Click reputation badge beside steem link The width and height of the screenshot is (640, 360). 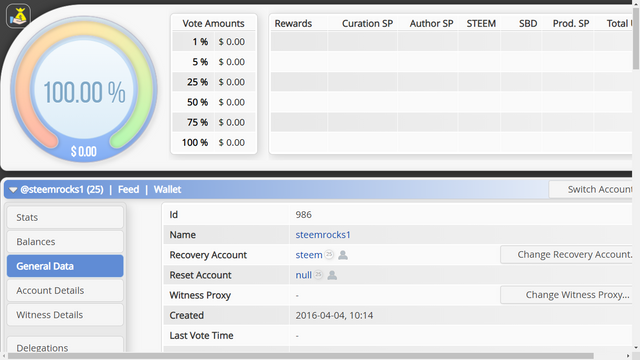coord(329,255)
